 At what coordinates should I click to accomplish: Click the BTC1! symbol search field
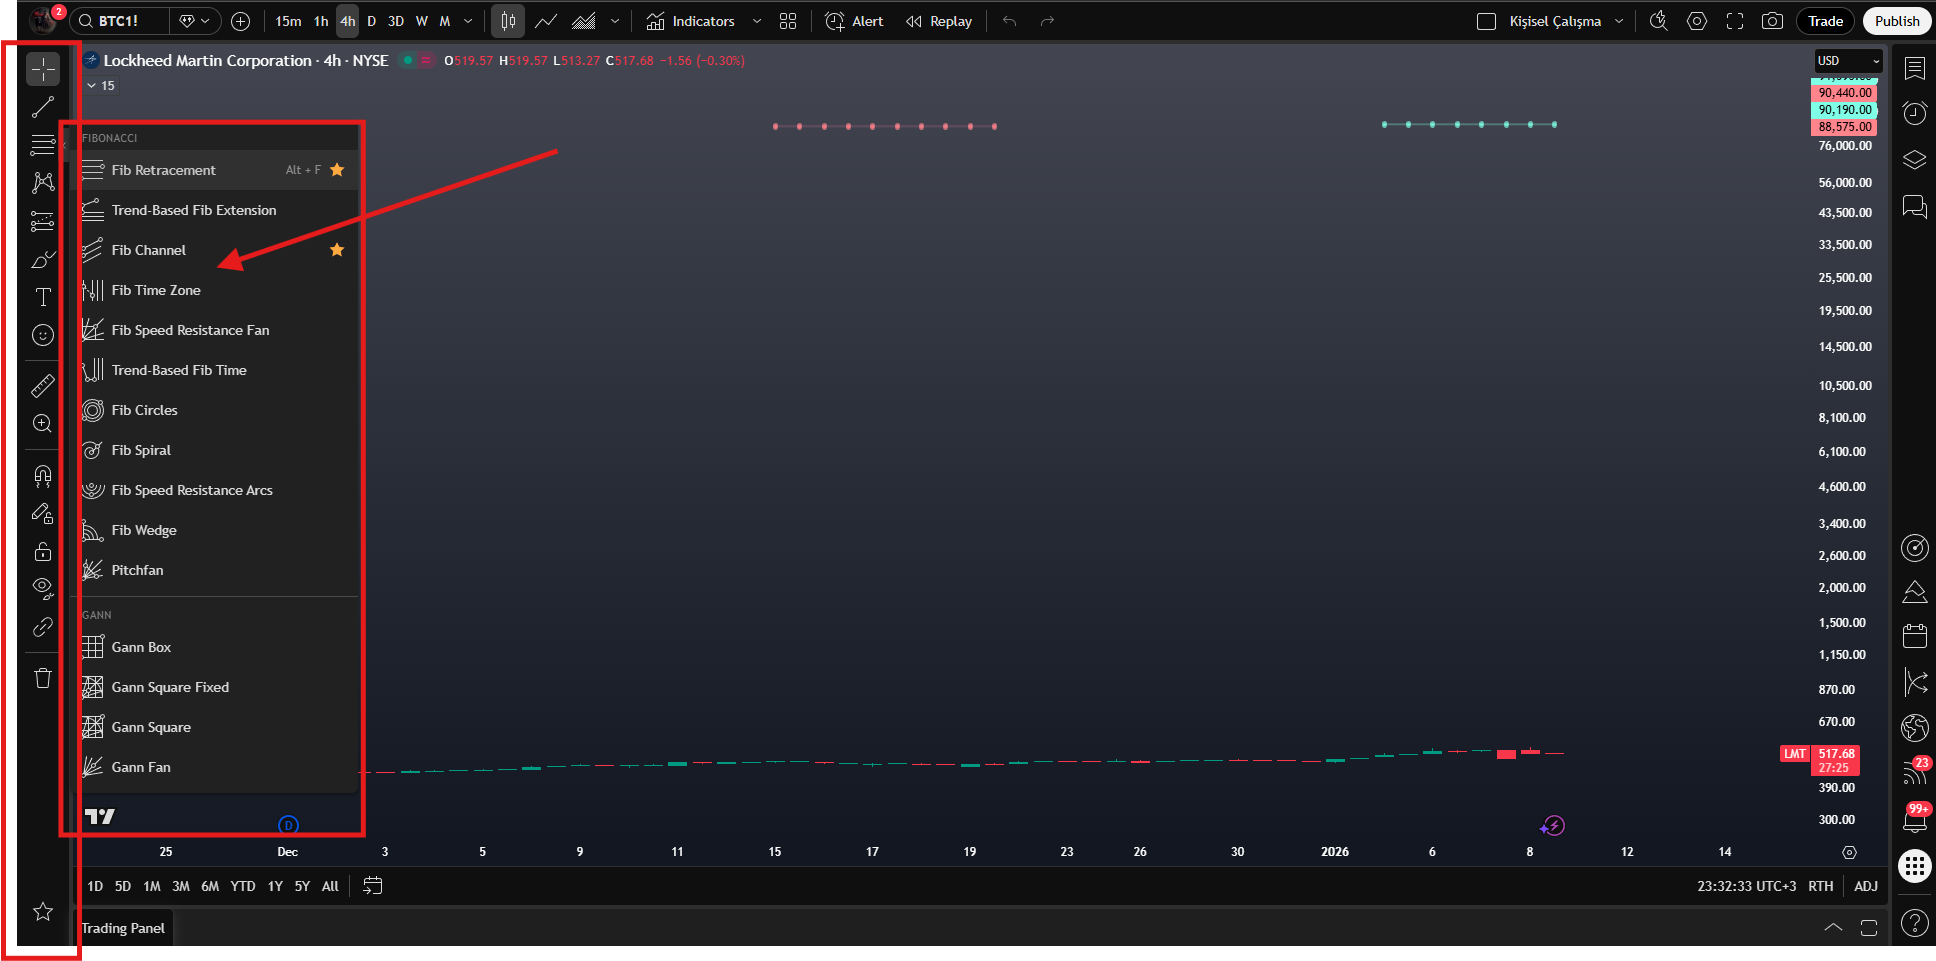pyautogui.click(x=118, y=21)
